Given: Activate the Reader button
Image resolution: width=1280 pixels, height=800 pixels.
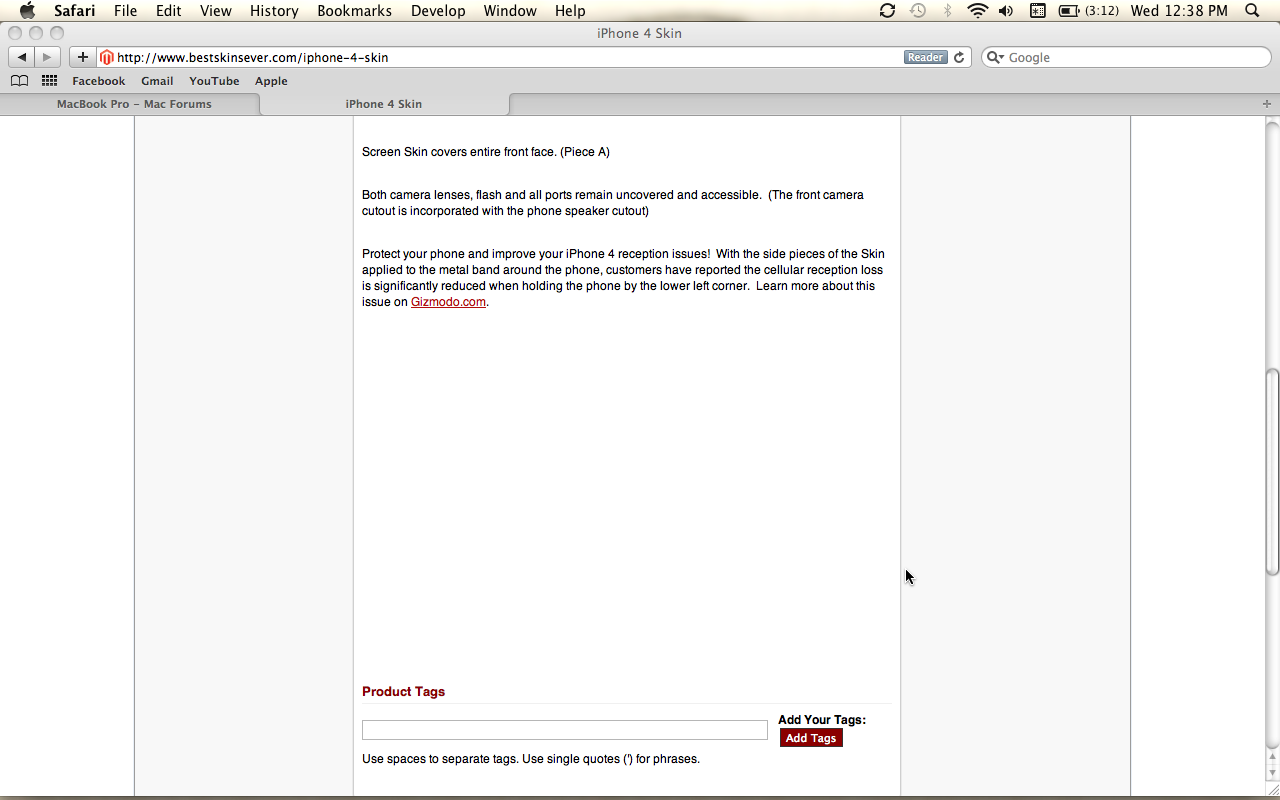Looking at the screenshot, I should pyautogui.click(x=925, y=57).
